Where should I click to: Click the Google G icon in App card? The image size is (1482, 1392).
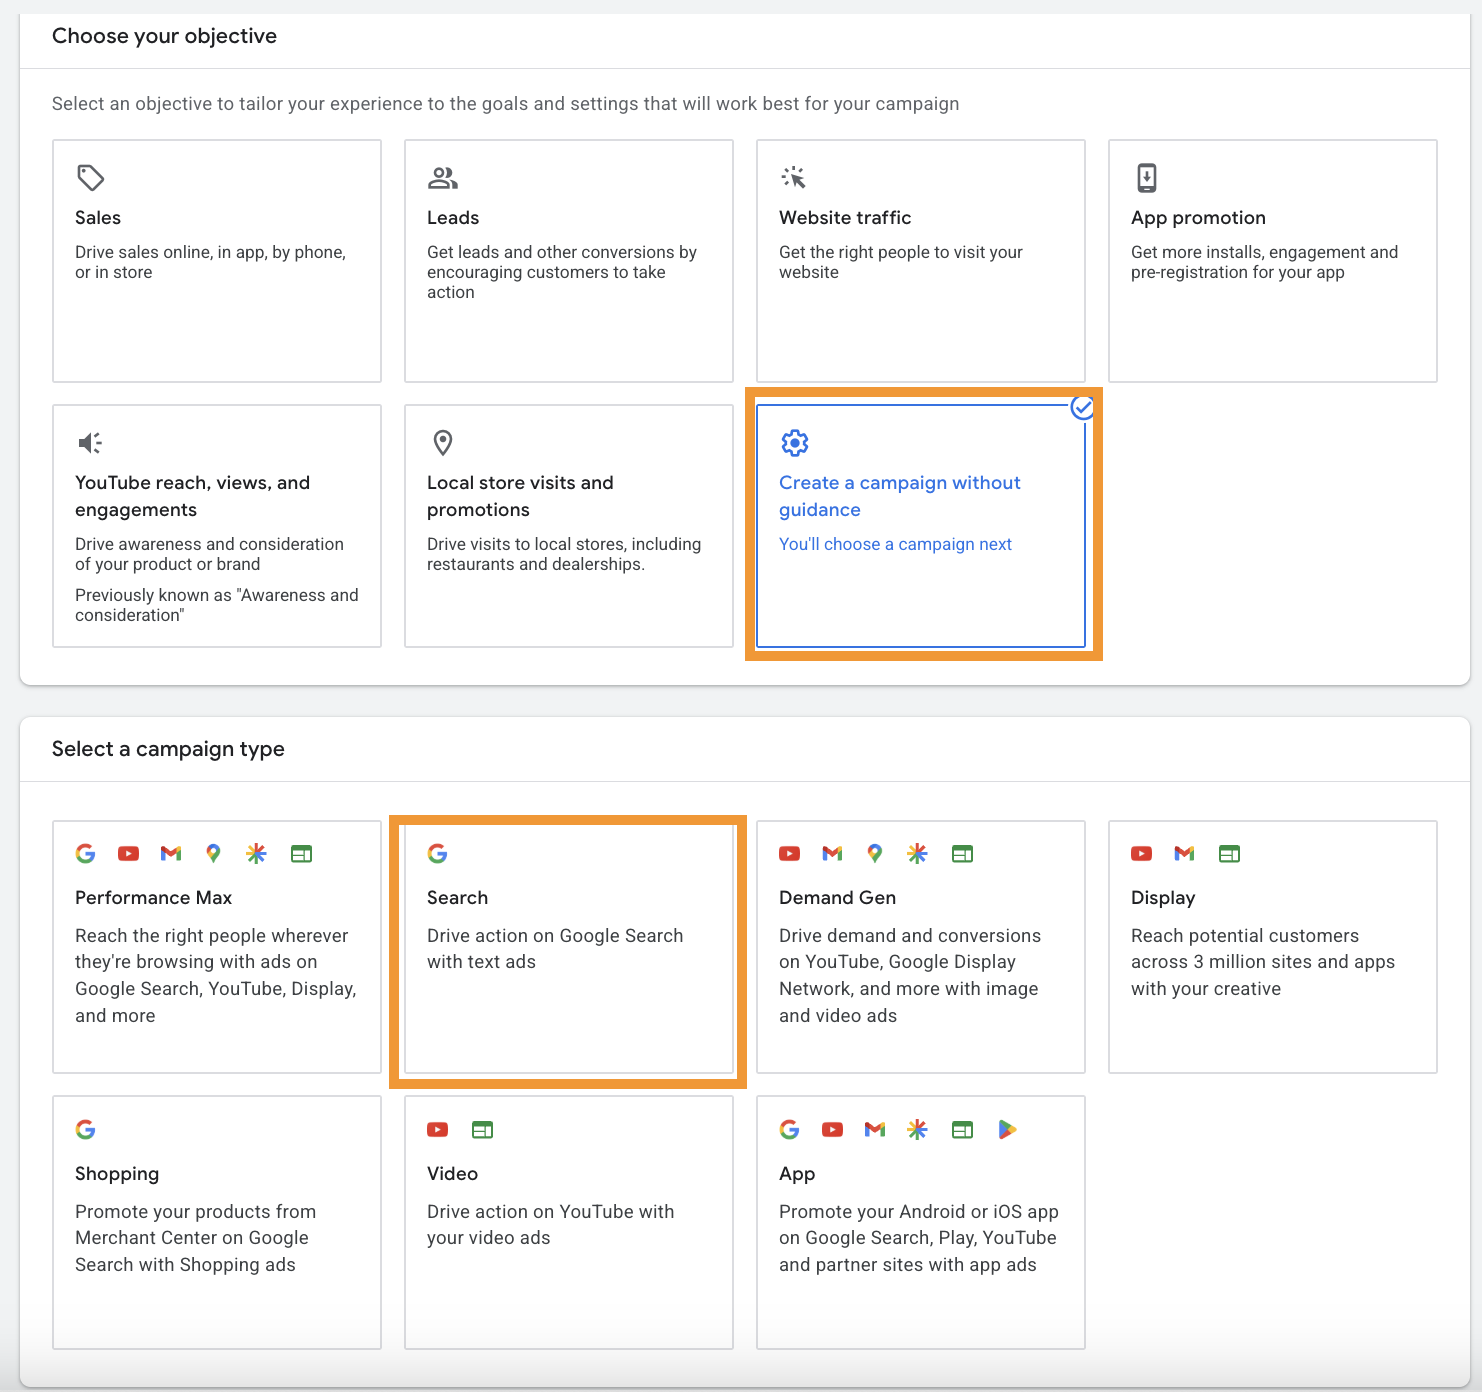790,1129
